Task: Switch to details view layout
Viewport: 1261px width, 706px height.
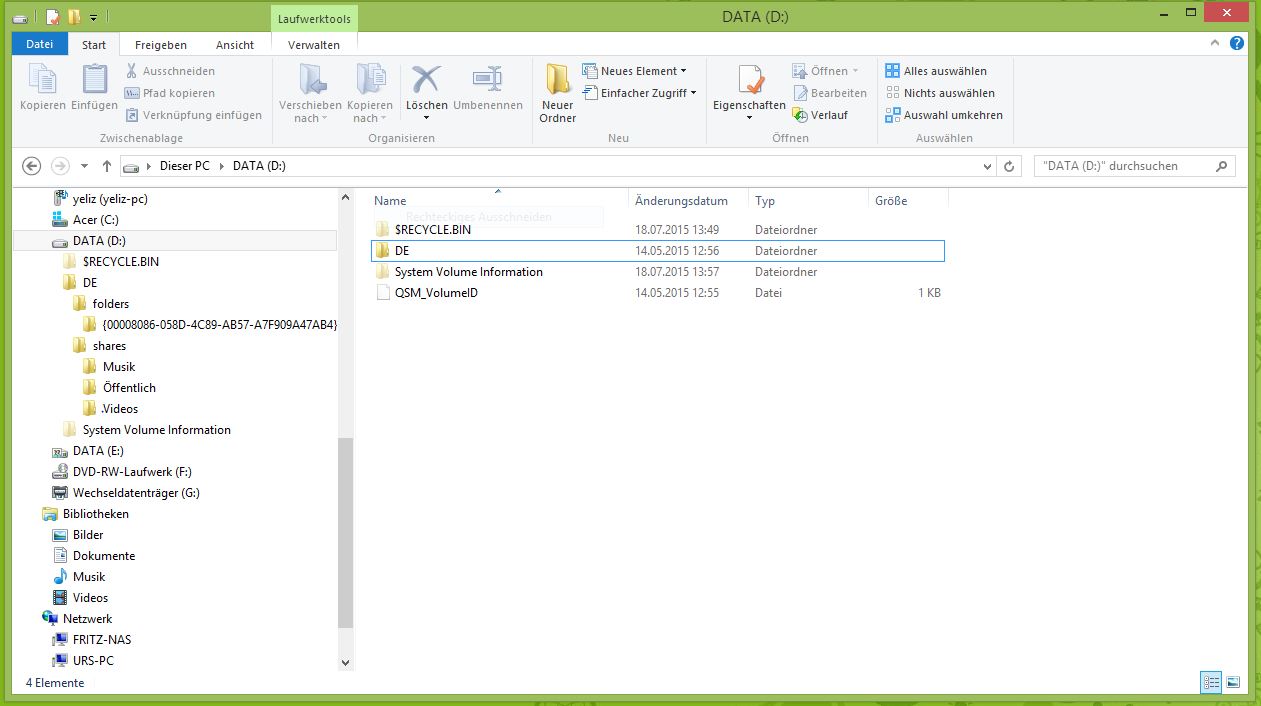Action: (x=1212, y=683)
